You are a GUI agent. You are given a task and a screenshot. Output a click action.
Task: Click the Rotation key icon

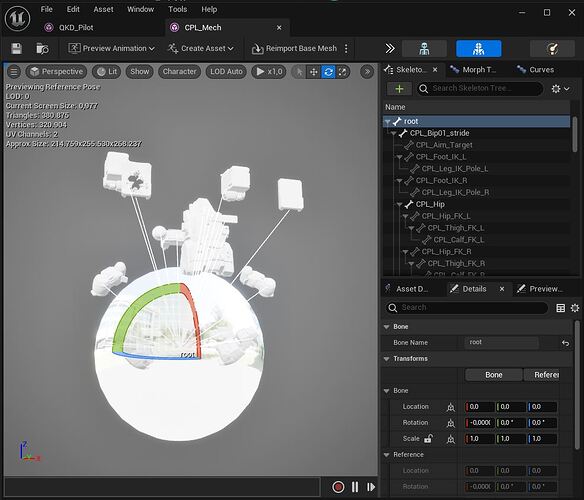(451, 423)
